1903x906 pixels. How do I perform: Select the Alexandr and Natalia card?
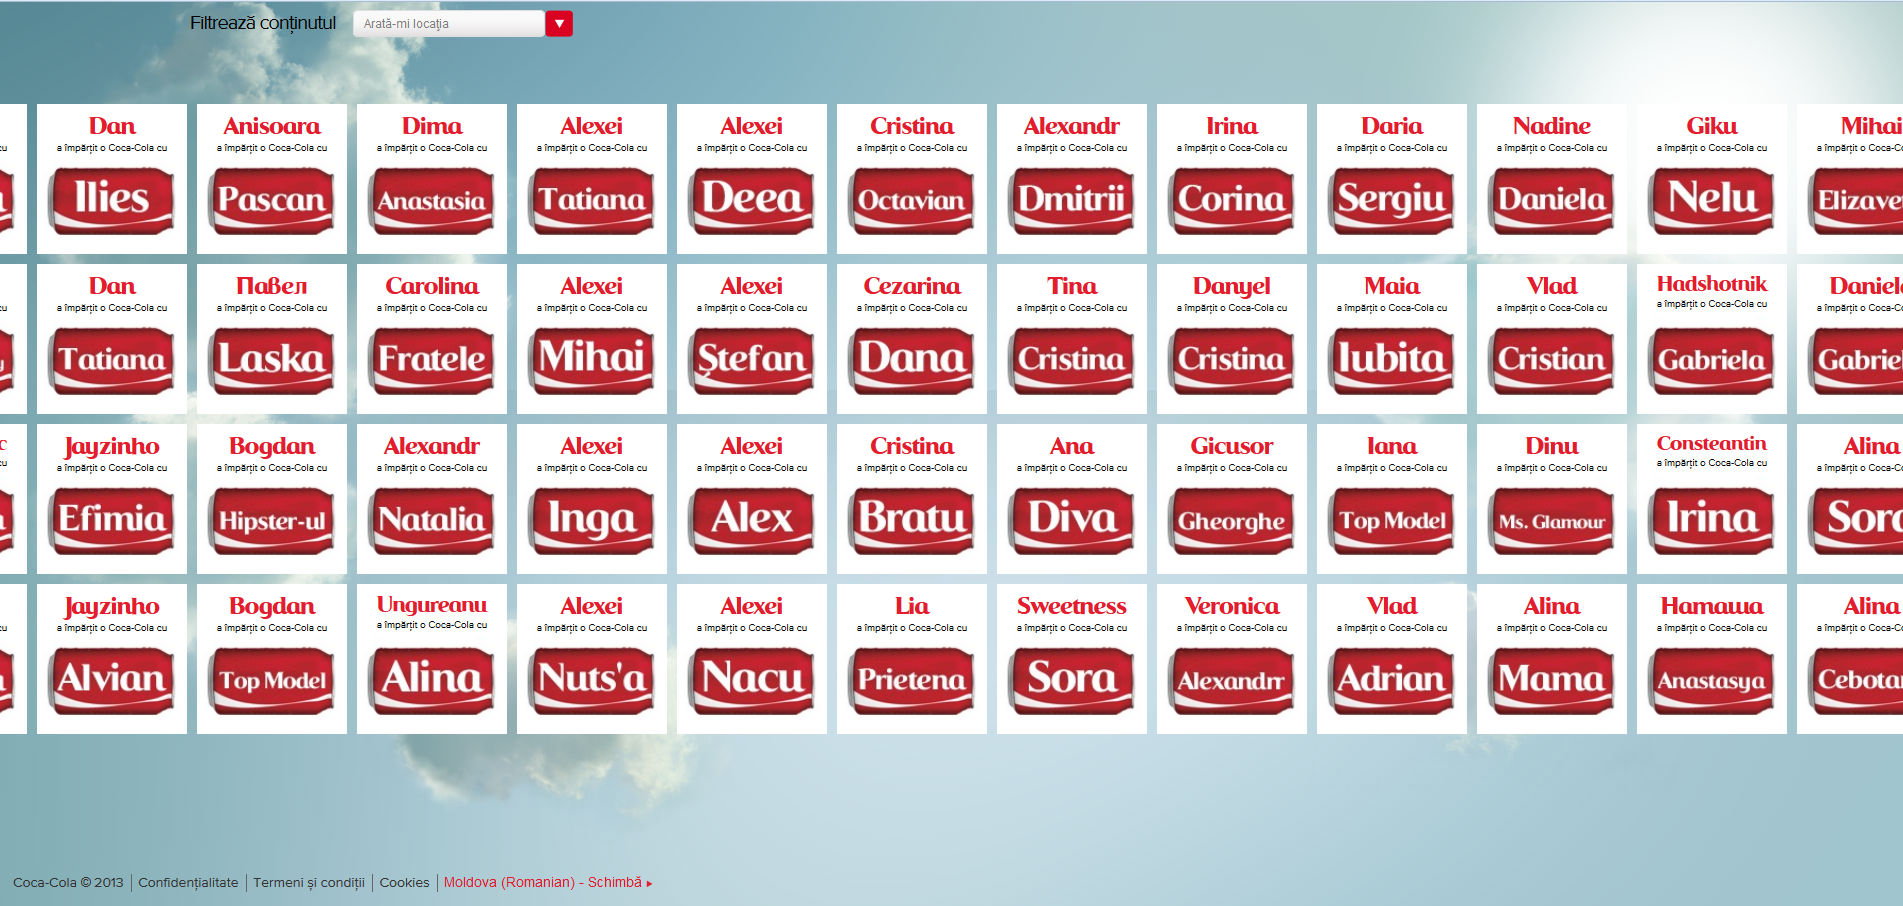click(432, 499)
